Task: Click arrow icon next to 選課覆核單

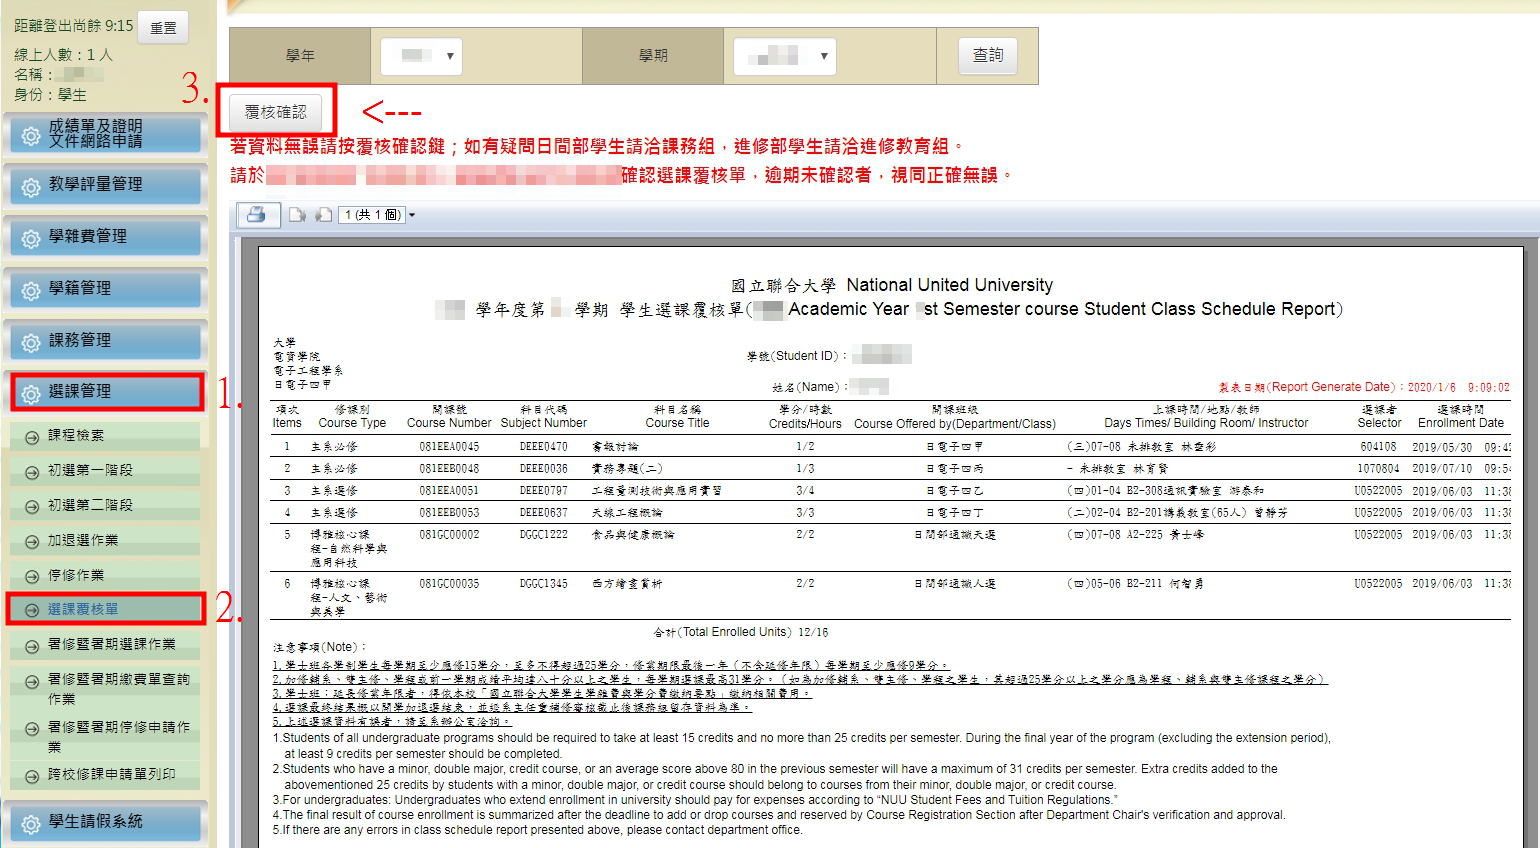Action: tap(31, 610)
